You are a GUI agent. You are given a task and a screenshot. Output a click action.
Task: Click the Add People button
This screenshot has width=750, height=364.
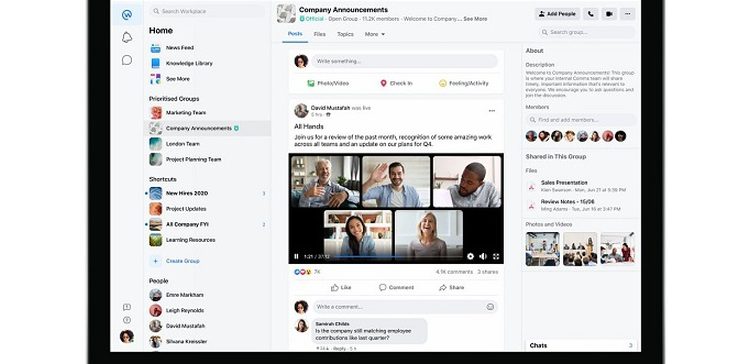pyautogui.click(x=557, y=14)
